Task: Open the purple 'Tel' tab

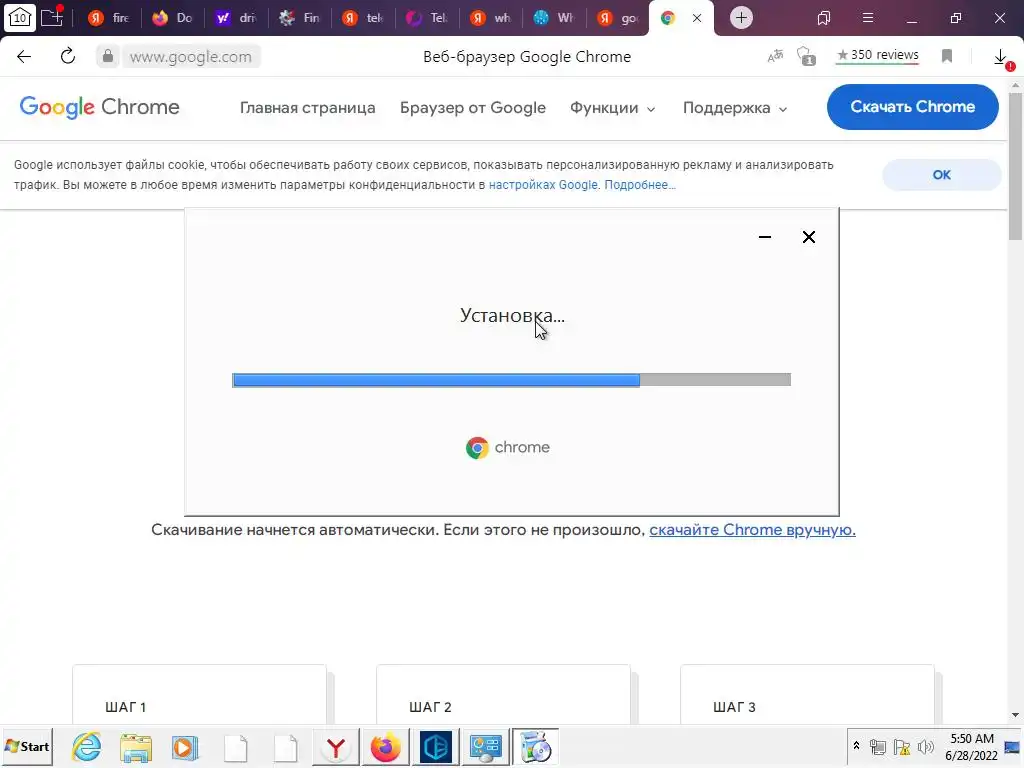Action: pyautogui.click(x=426, y=18)
